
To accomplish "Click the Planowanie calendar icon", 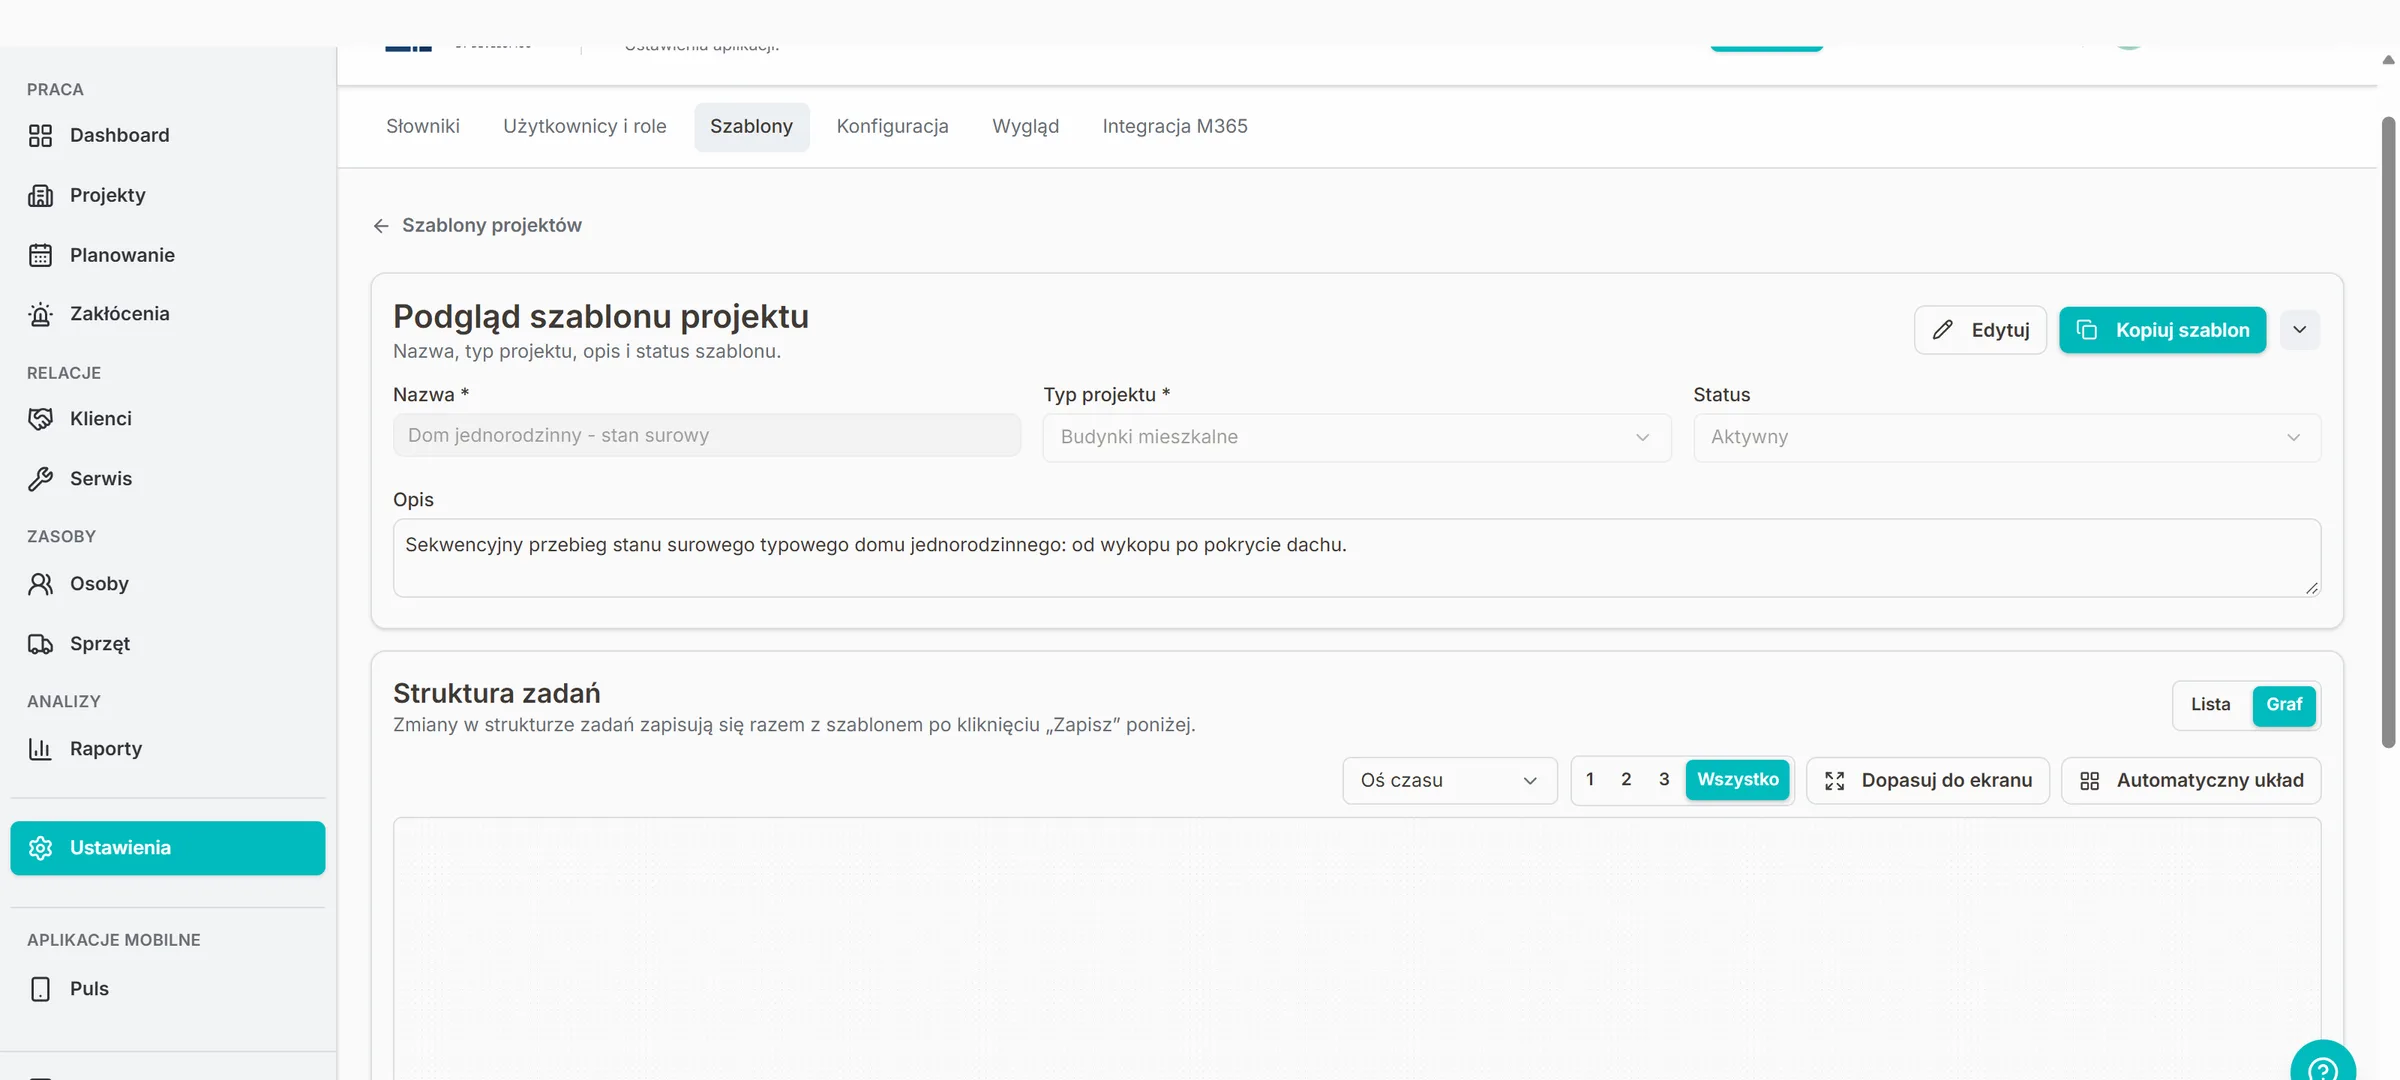I will point(40,256).
